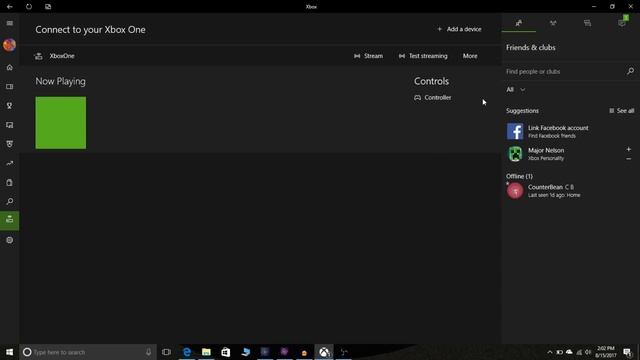Open Action Center notifications icon
Image resolution: width=640 pixels, height=360 pixels.
(627, 352)
